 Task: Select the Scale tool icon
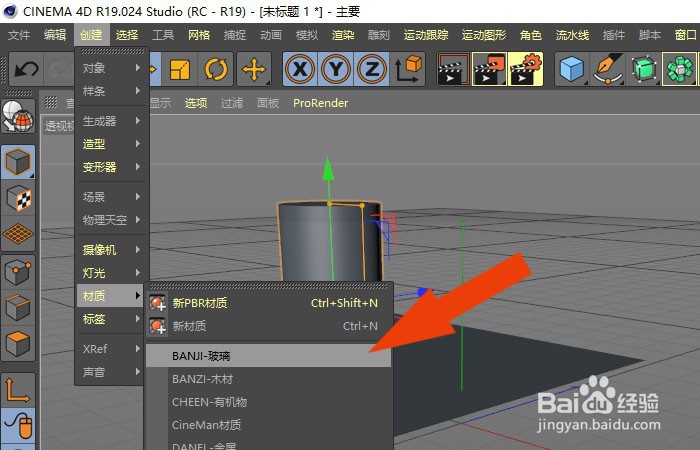coord(180,69)
